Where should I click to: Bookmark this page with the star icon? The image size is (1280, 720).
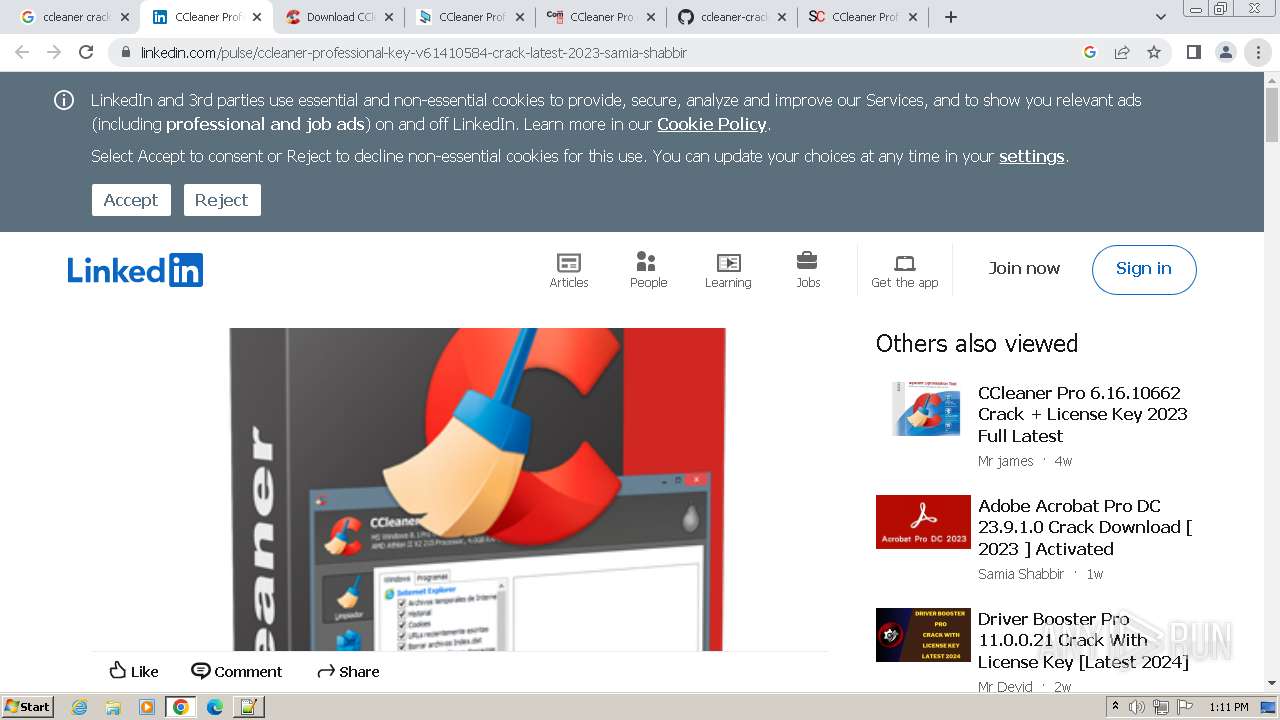click(x=1154, y=52)
